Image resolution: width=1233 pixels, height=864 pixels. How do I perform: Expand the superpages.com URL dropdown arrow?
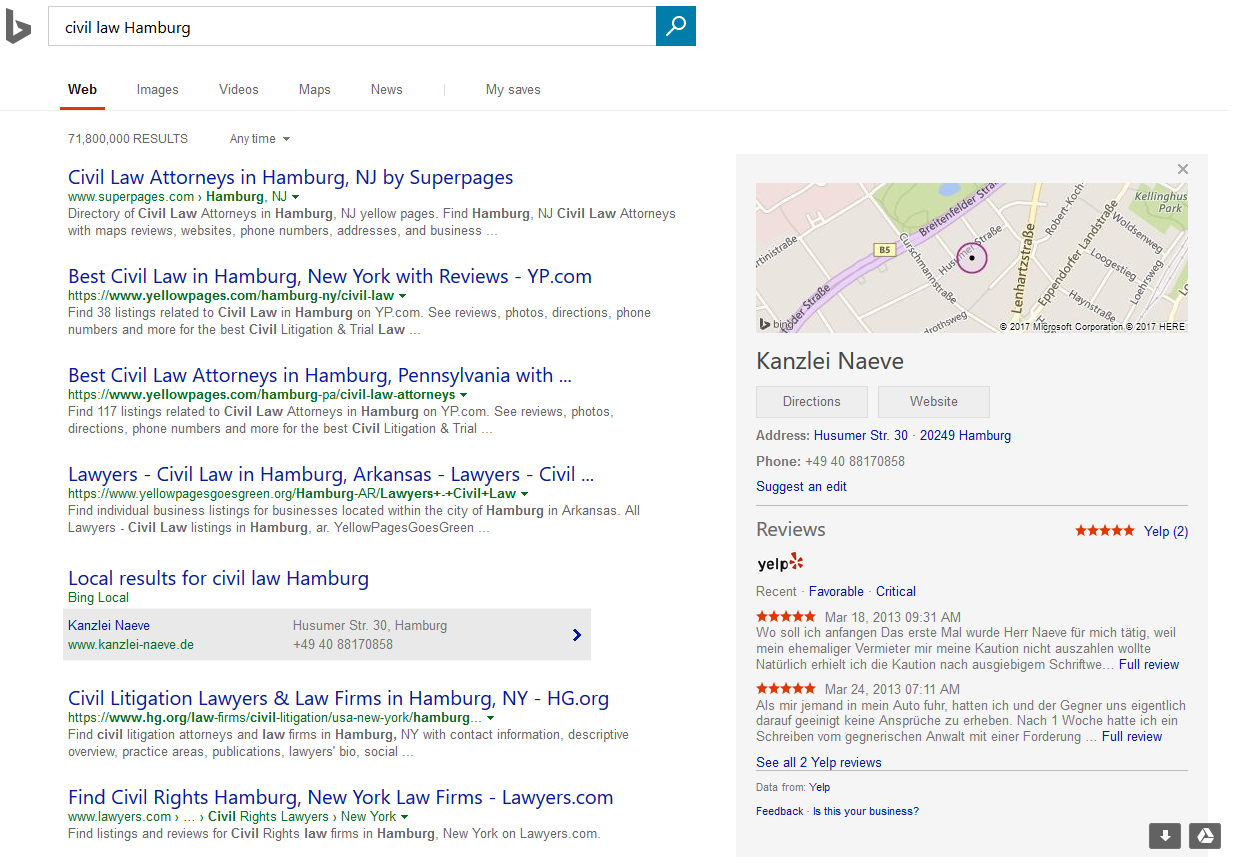pyautogui.click(x=296, y=197)
